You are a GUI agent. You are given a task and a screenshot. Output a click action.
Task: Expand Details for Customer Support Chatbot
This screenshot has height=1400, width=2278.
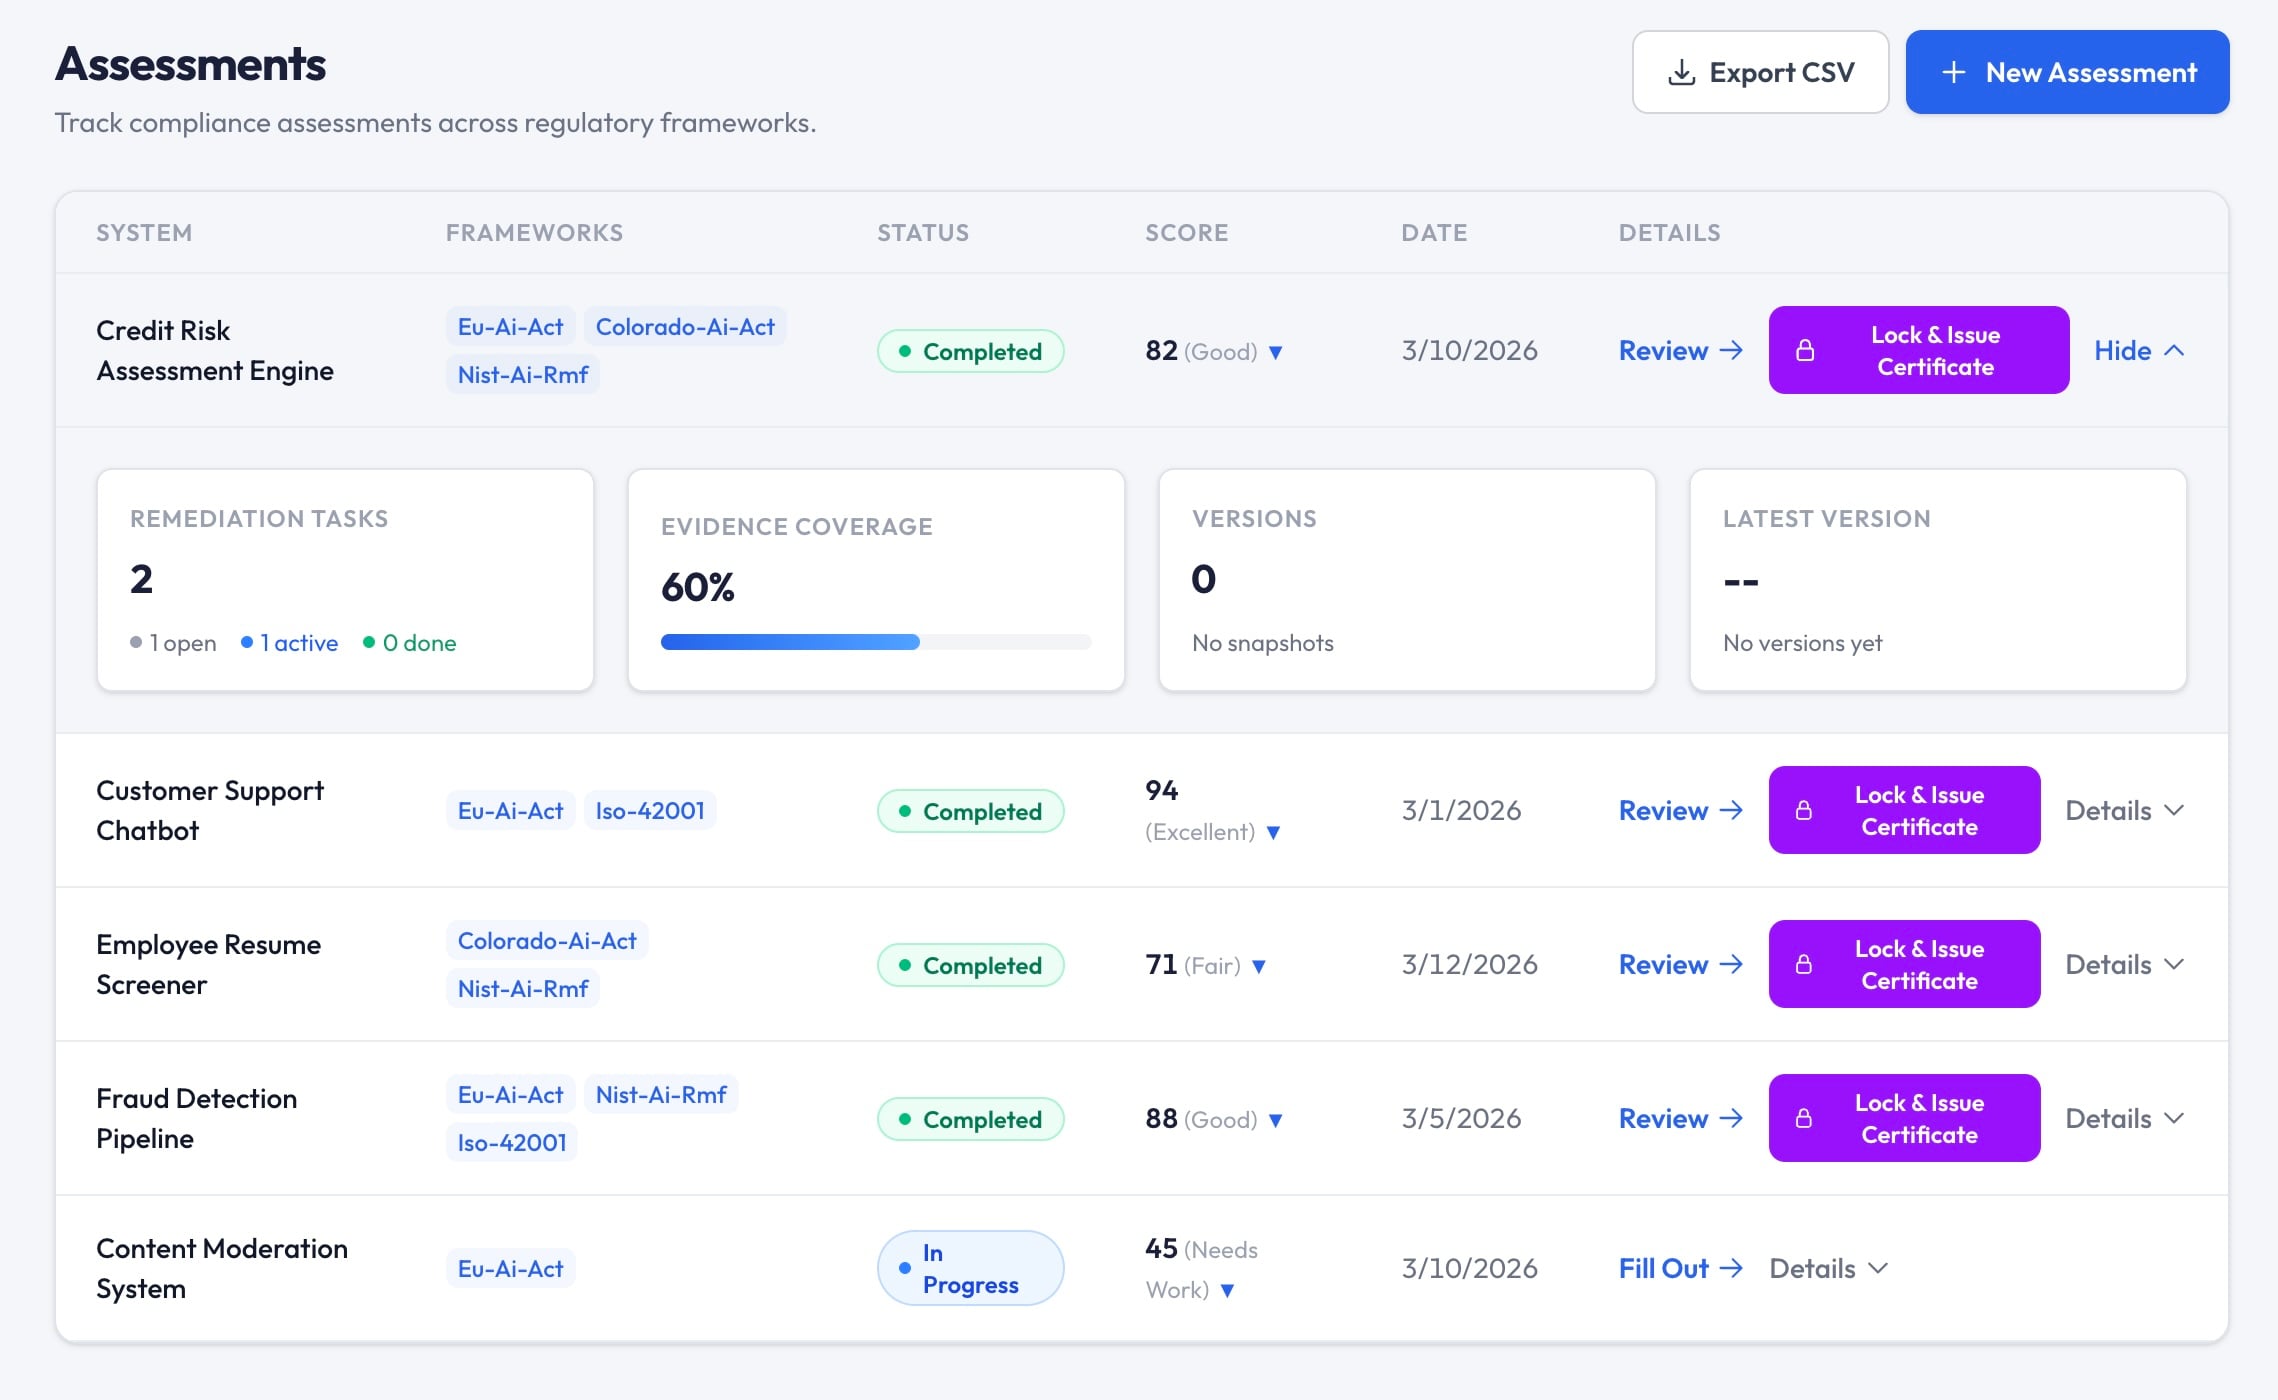tap(2124, 811)
